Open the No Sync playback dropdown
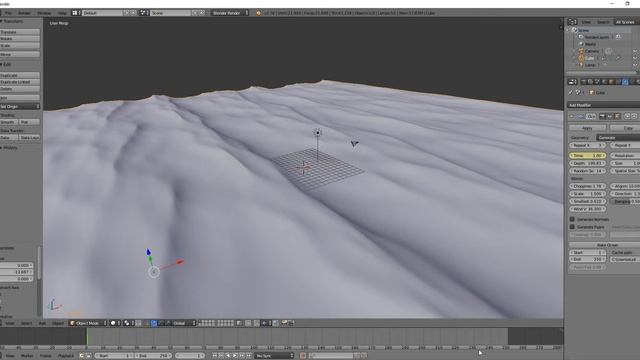 [x=274, y=356]
